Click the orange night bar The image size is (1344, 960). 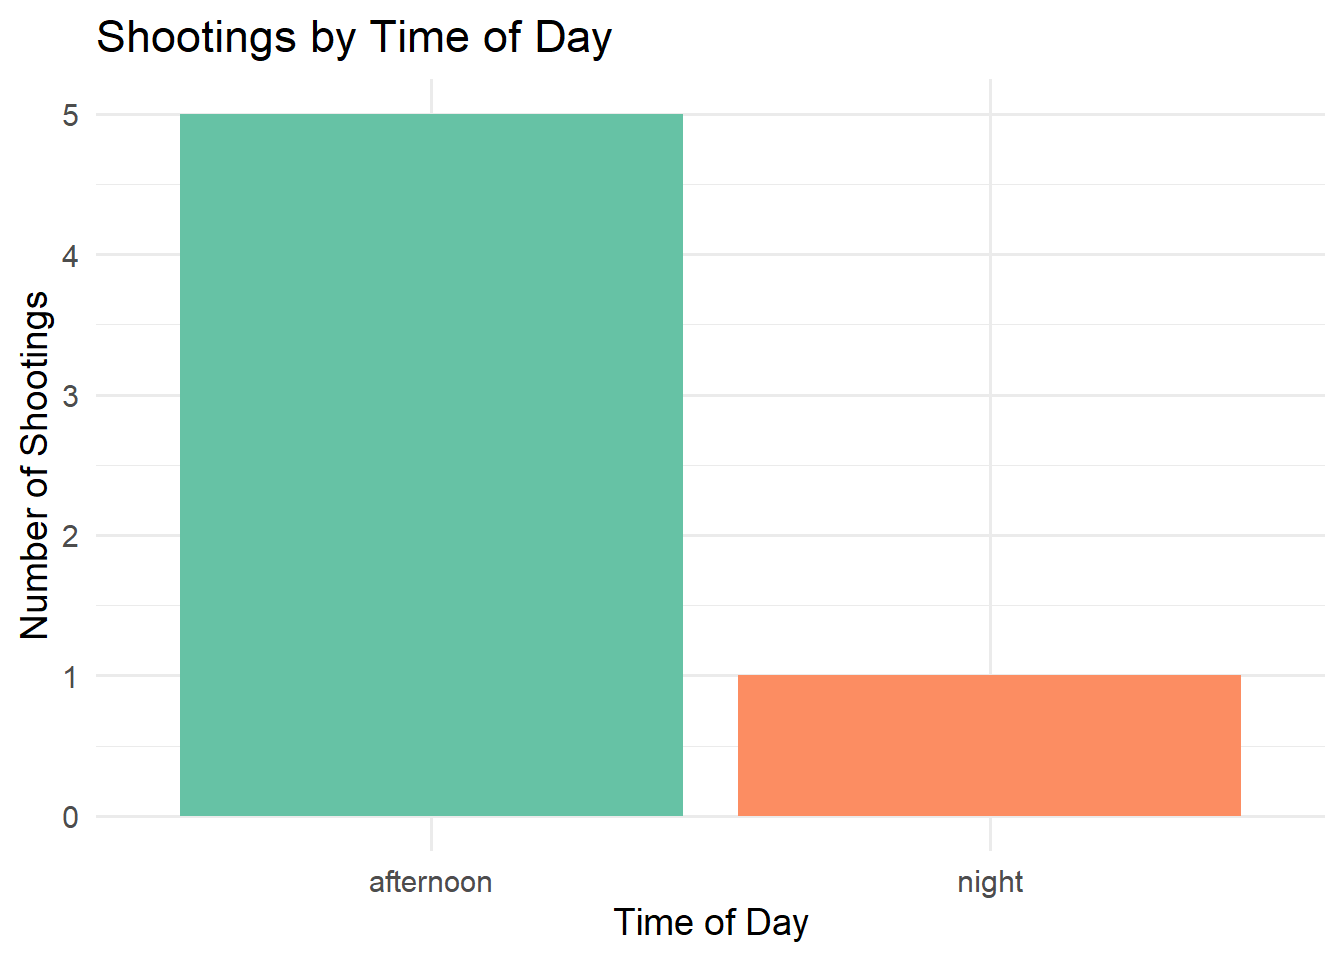[989, 746]
